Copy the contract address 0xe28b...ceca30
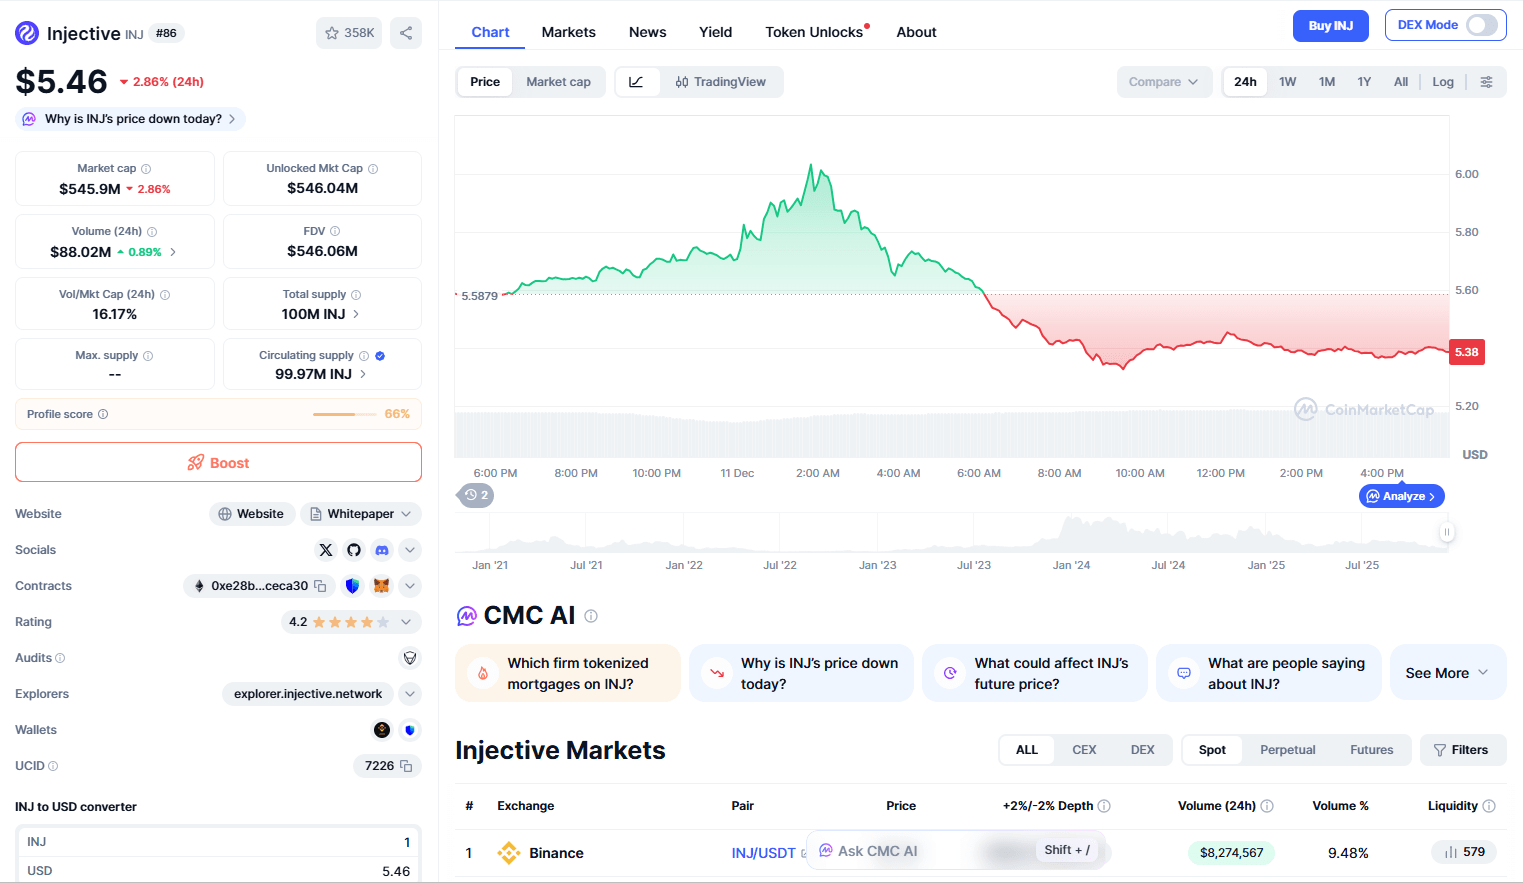The width and height of the screenshot is (1523, 883). coord(321,586)
